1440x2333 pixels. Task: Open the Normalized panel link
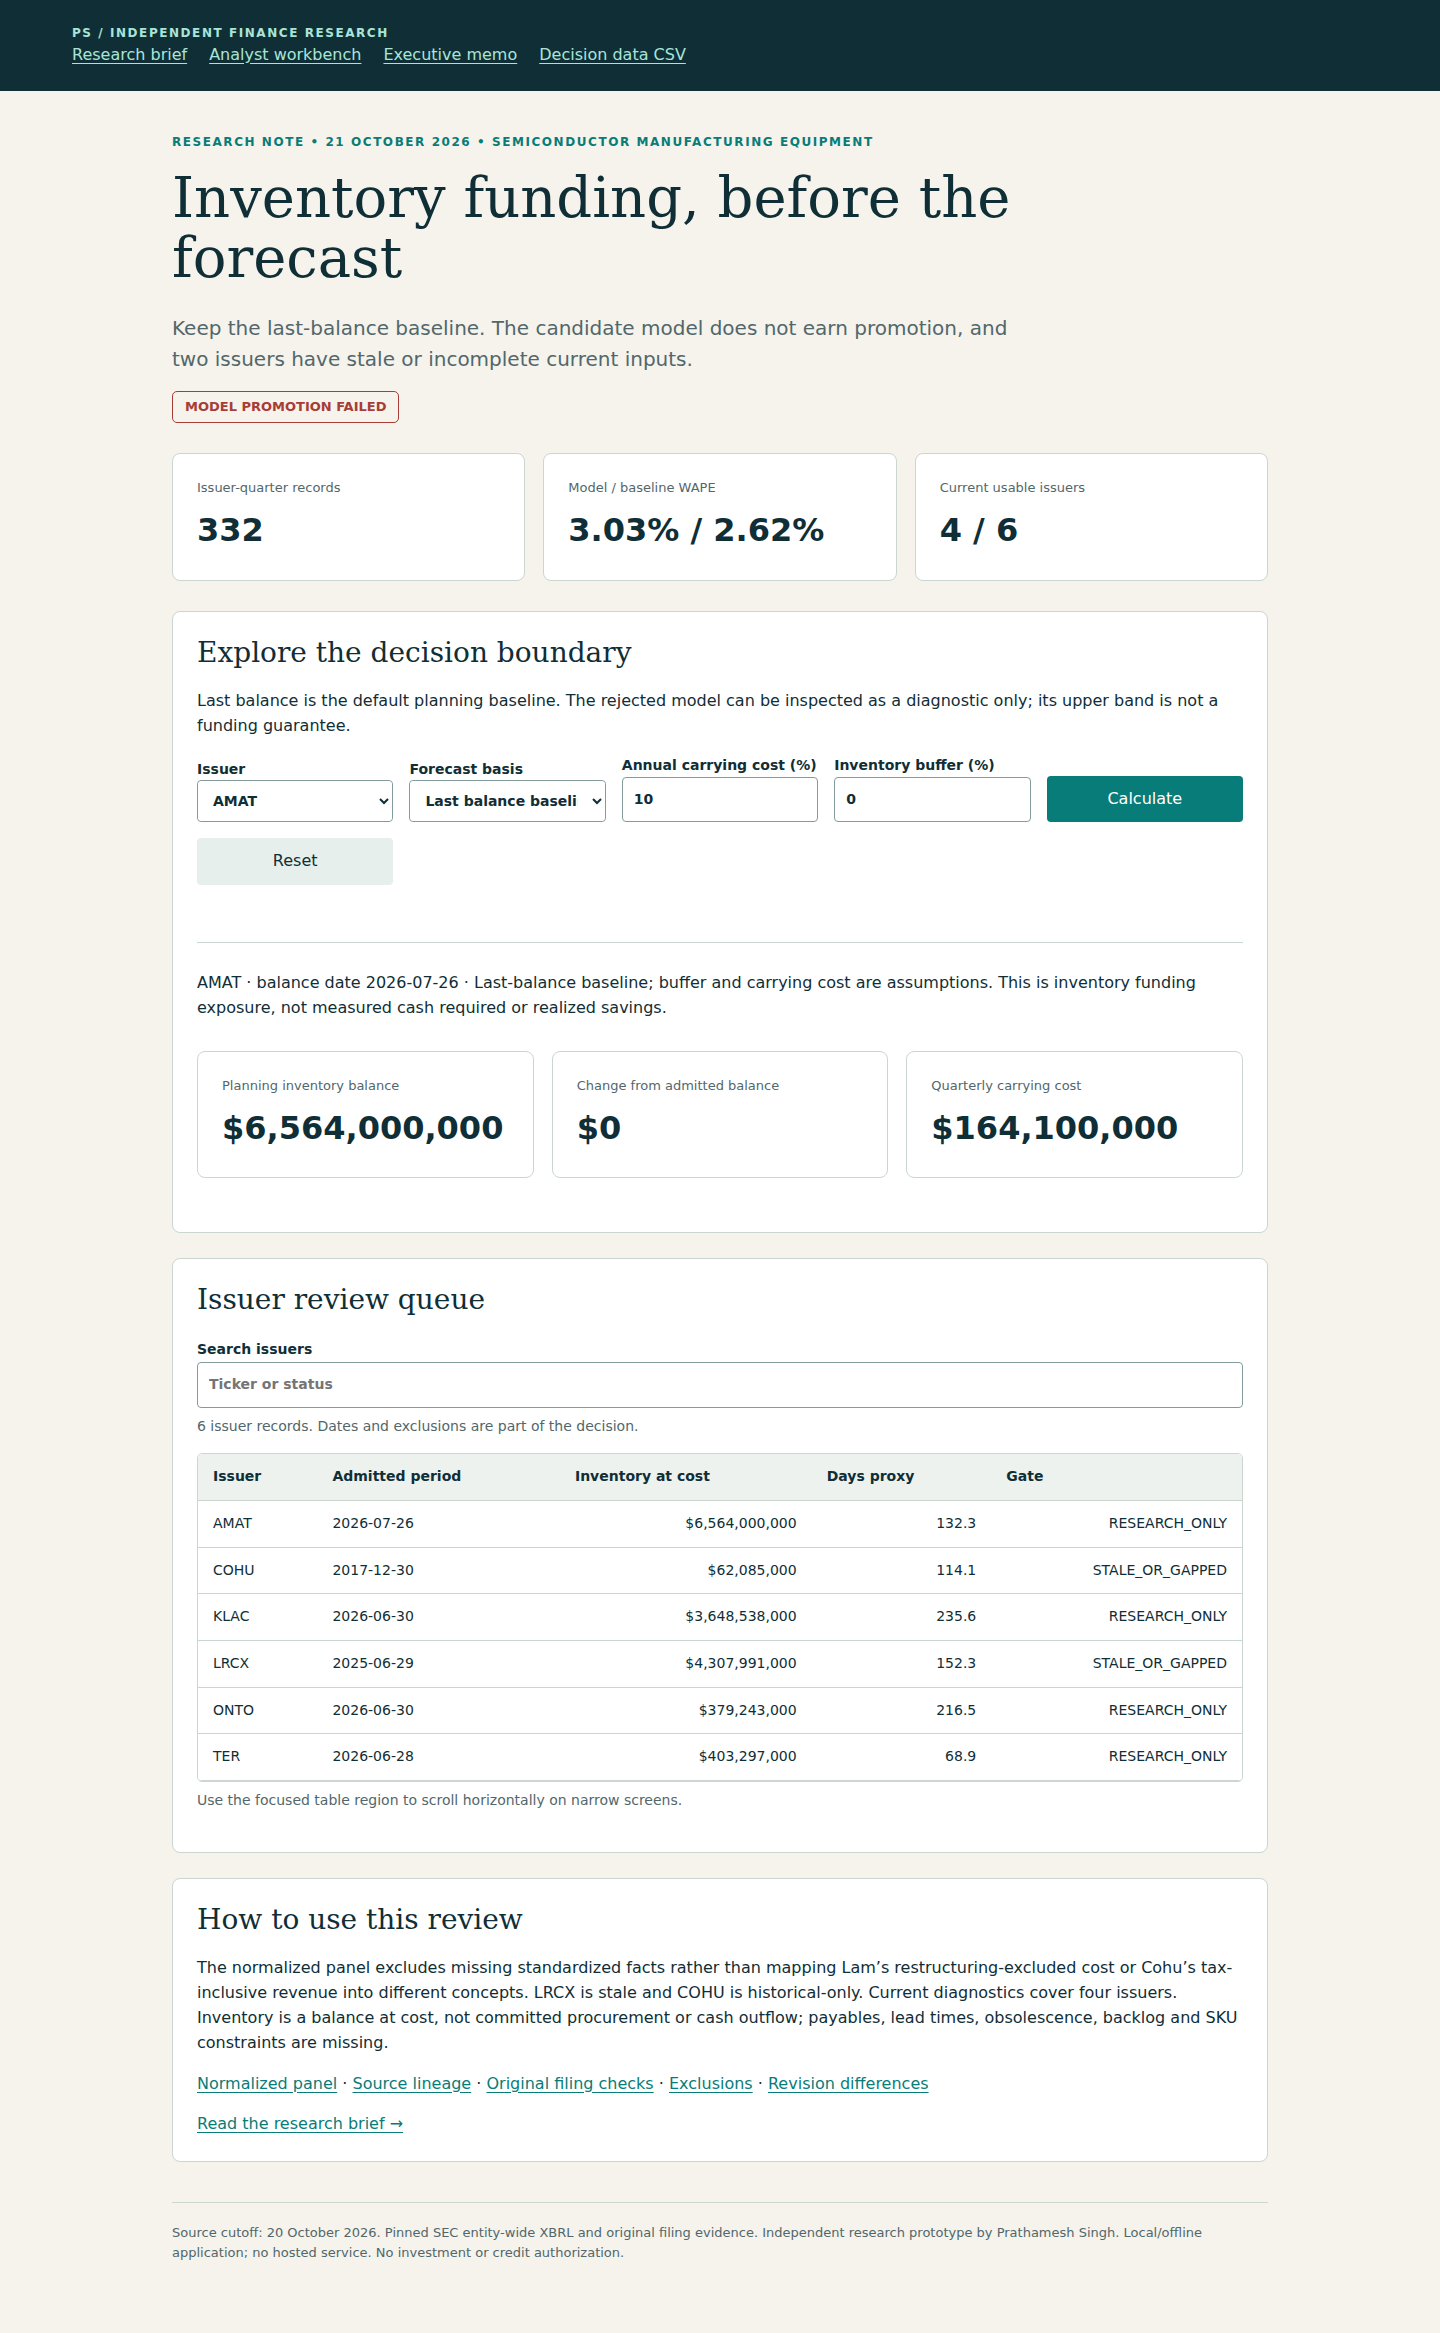267,2084
